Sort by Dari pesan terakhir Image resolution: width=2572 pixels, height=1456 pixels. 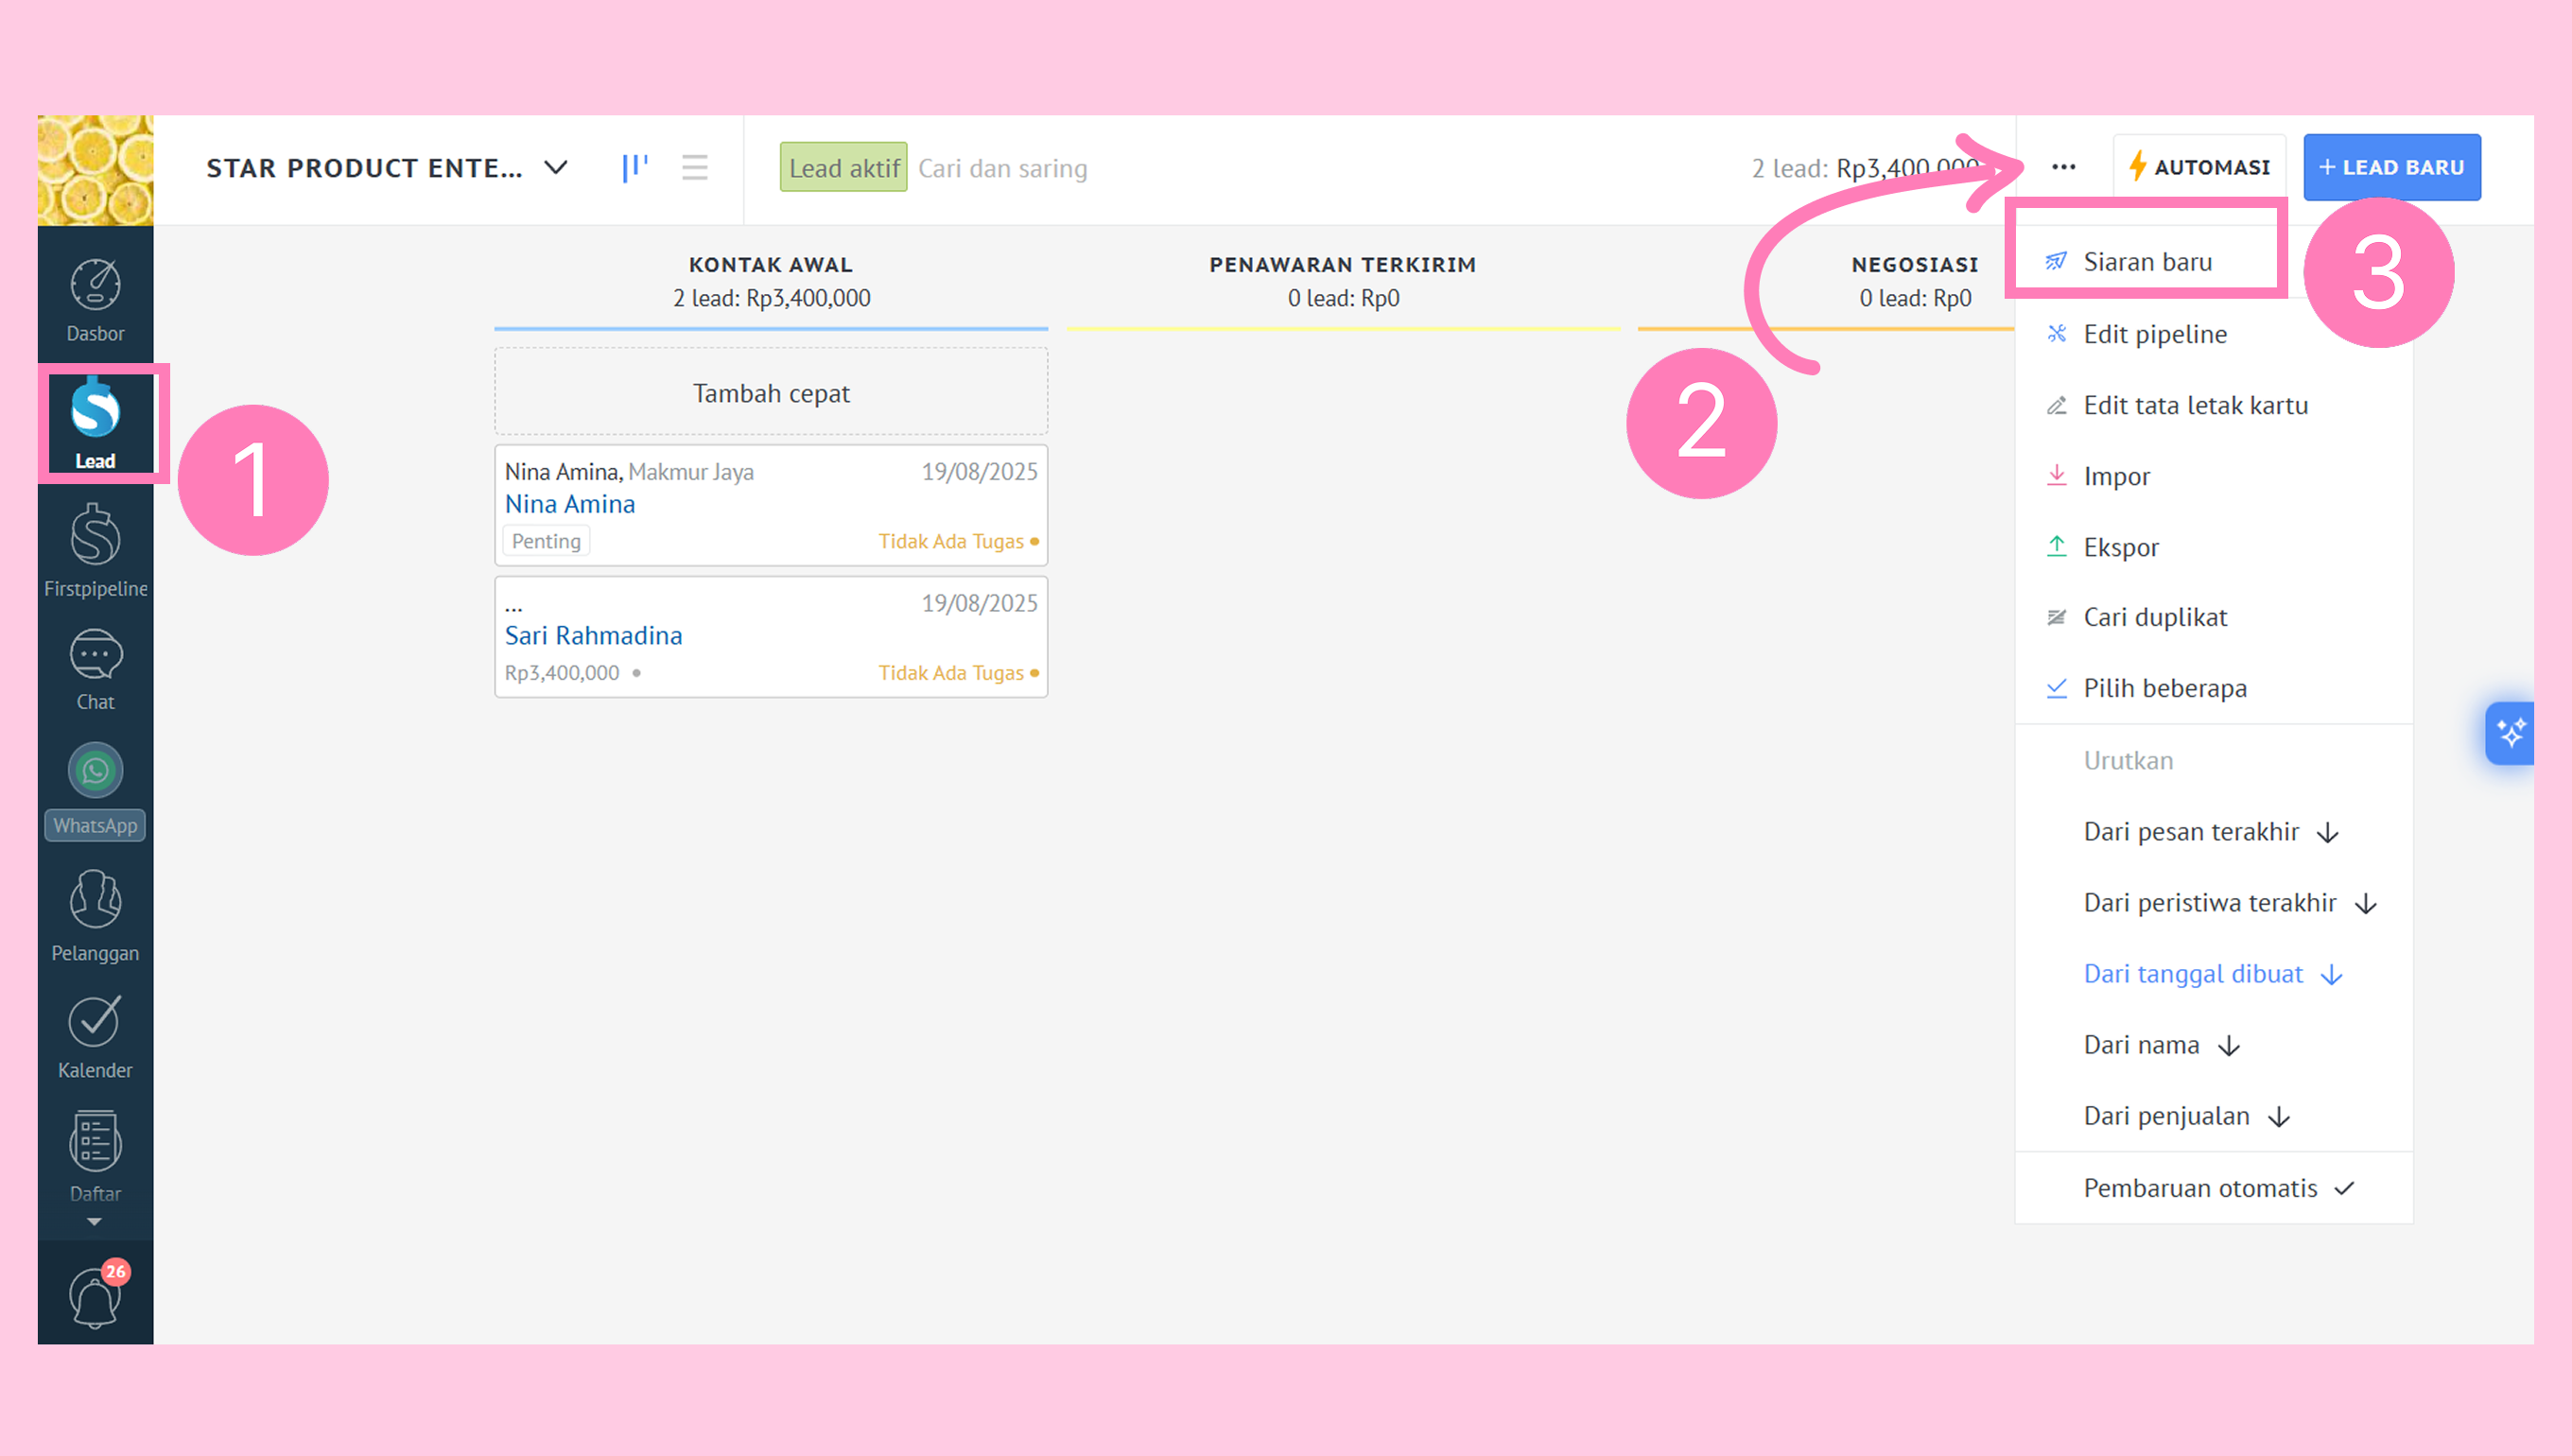2214,832
